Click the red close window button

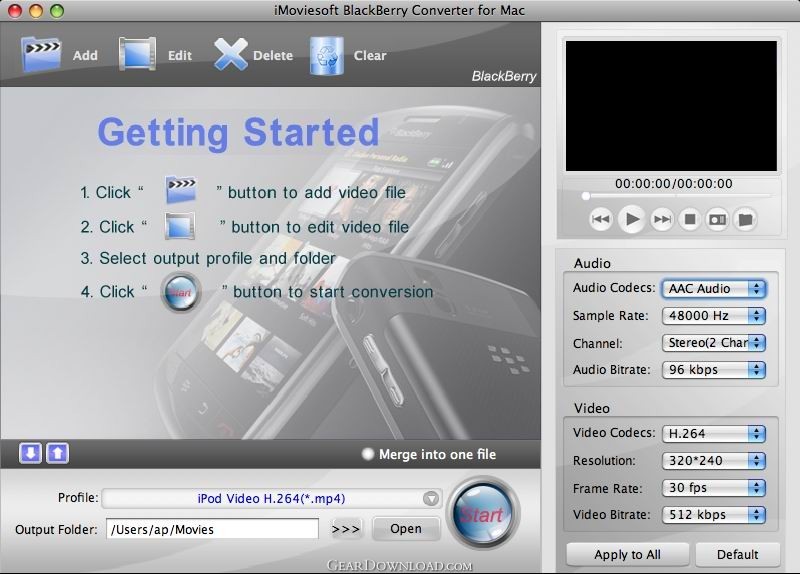(15, 11)
